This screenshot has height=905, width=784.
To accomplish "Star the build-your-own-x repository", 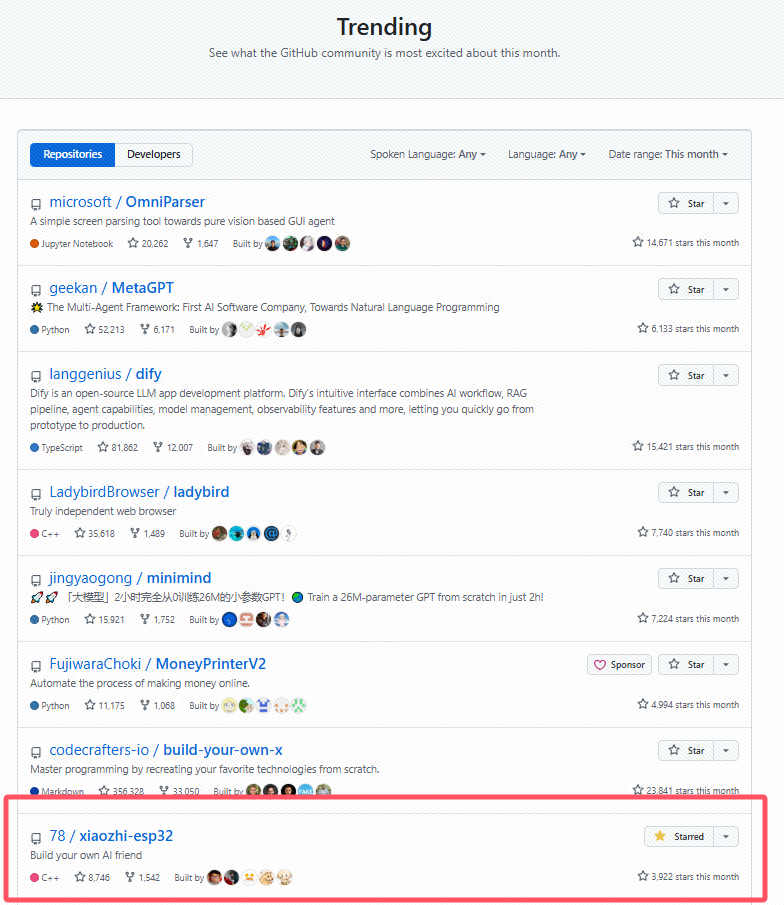I will coord(686,750).
